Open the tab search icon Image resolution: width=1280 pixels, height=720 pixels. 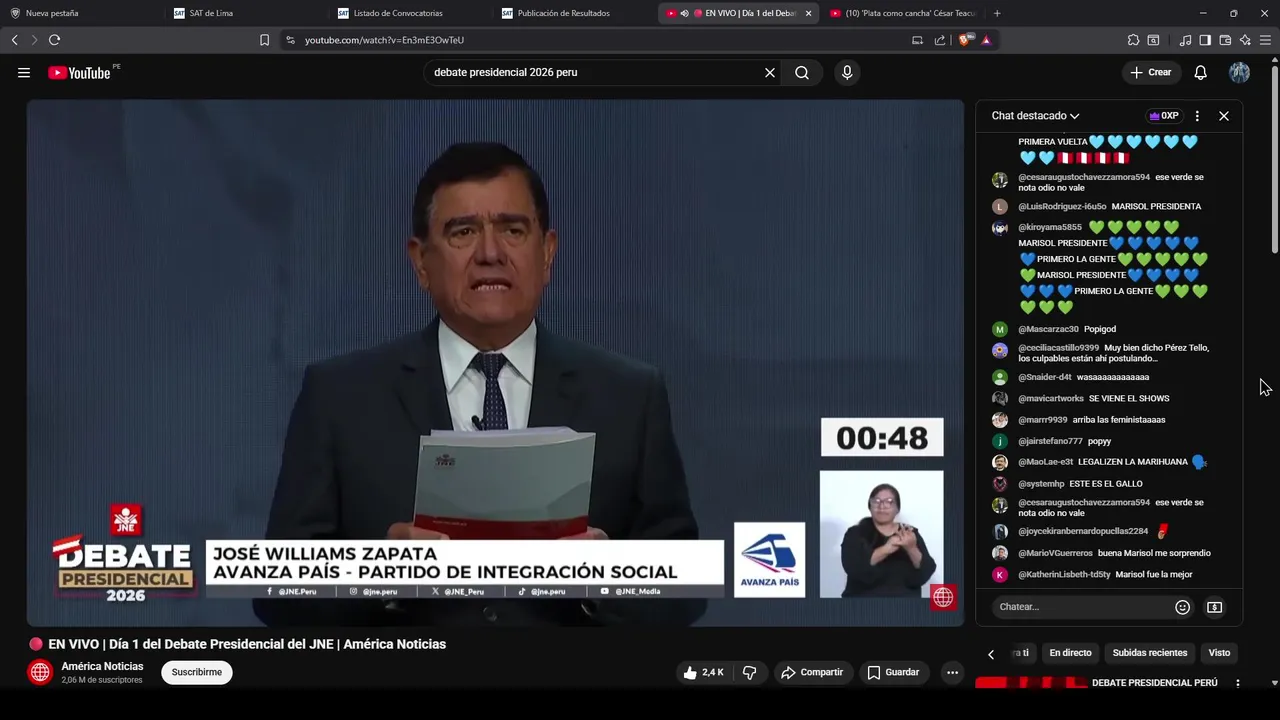(x=1153, y=40)
